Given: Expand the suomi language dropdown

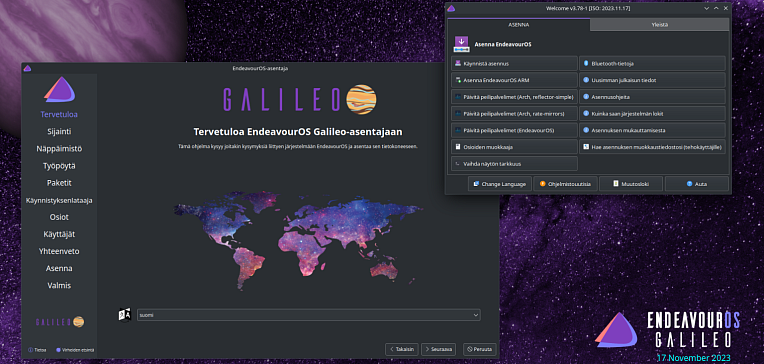Looking at the screenshot, I should (309, 315).
